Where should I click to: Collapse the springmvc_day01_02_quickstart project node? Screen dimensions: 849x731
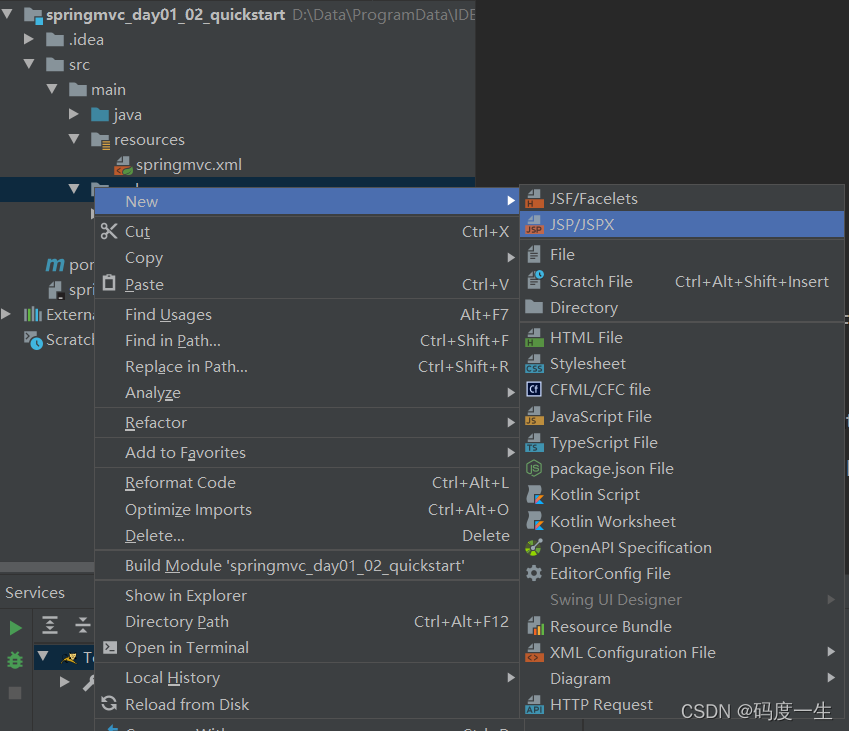[8, 14]
